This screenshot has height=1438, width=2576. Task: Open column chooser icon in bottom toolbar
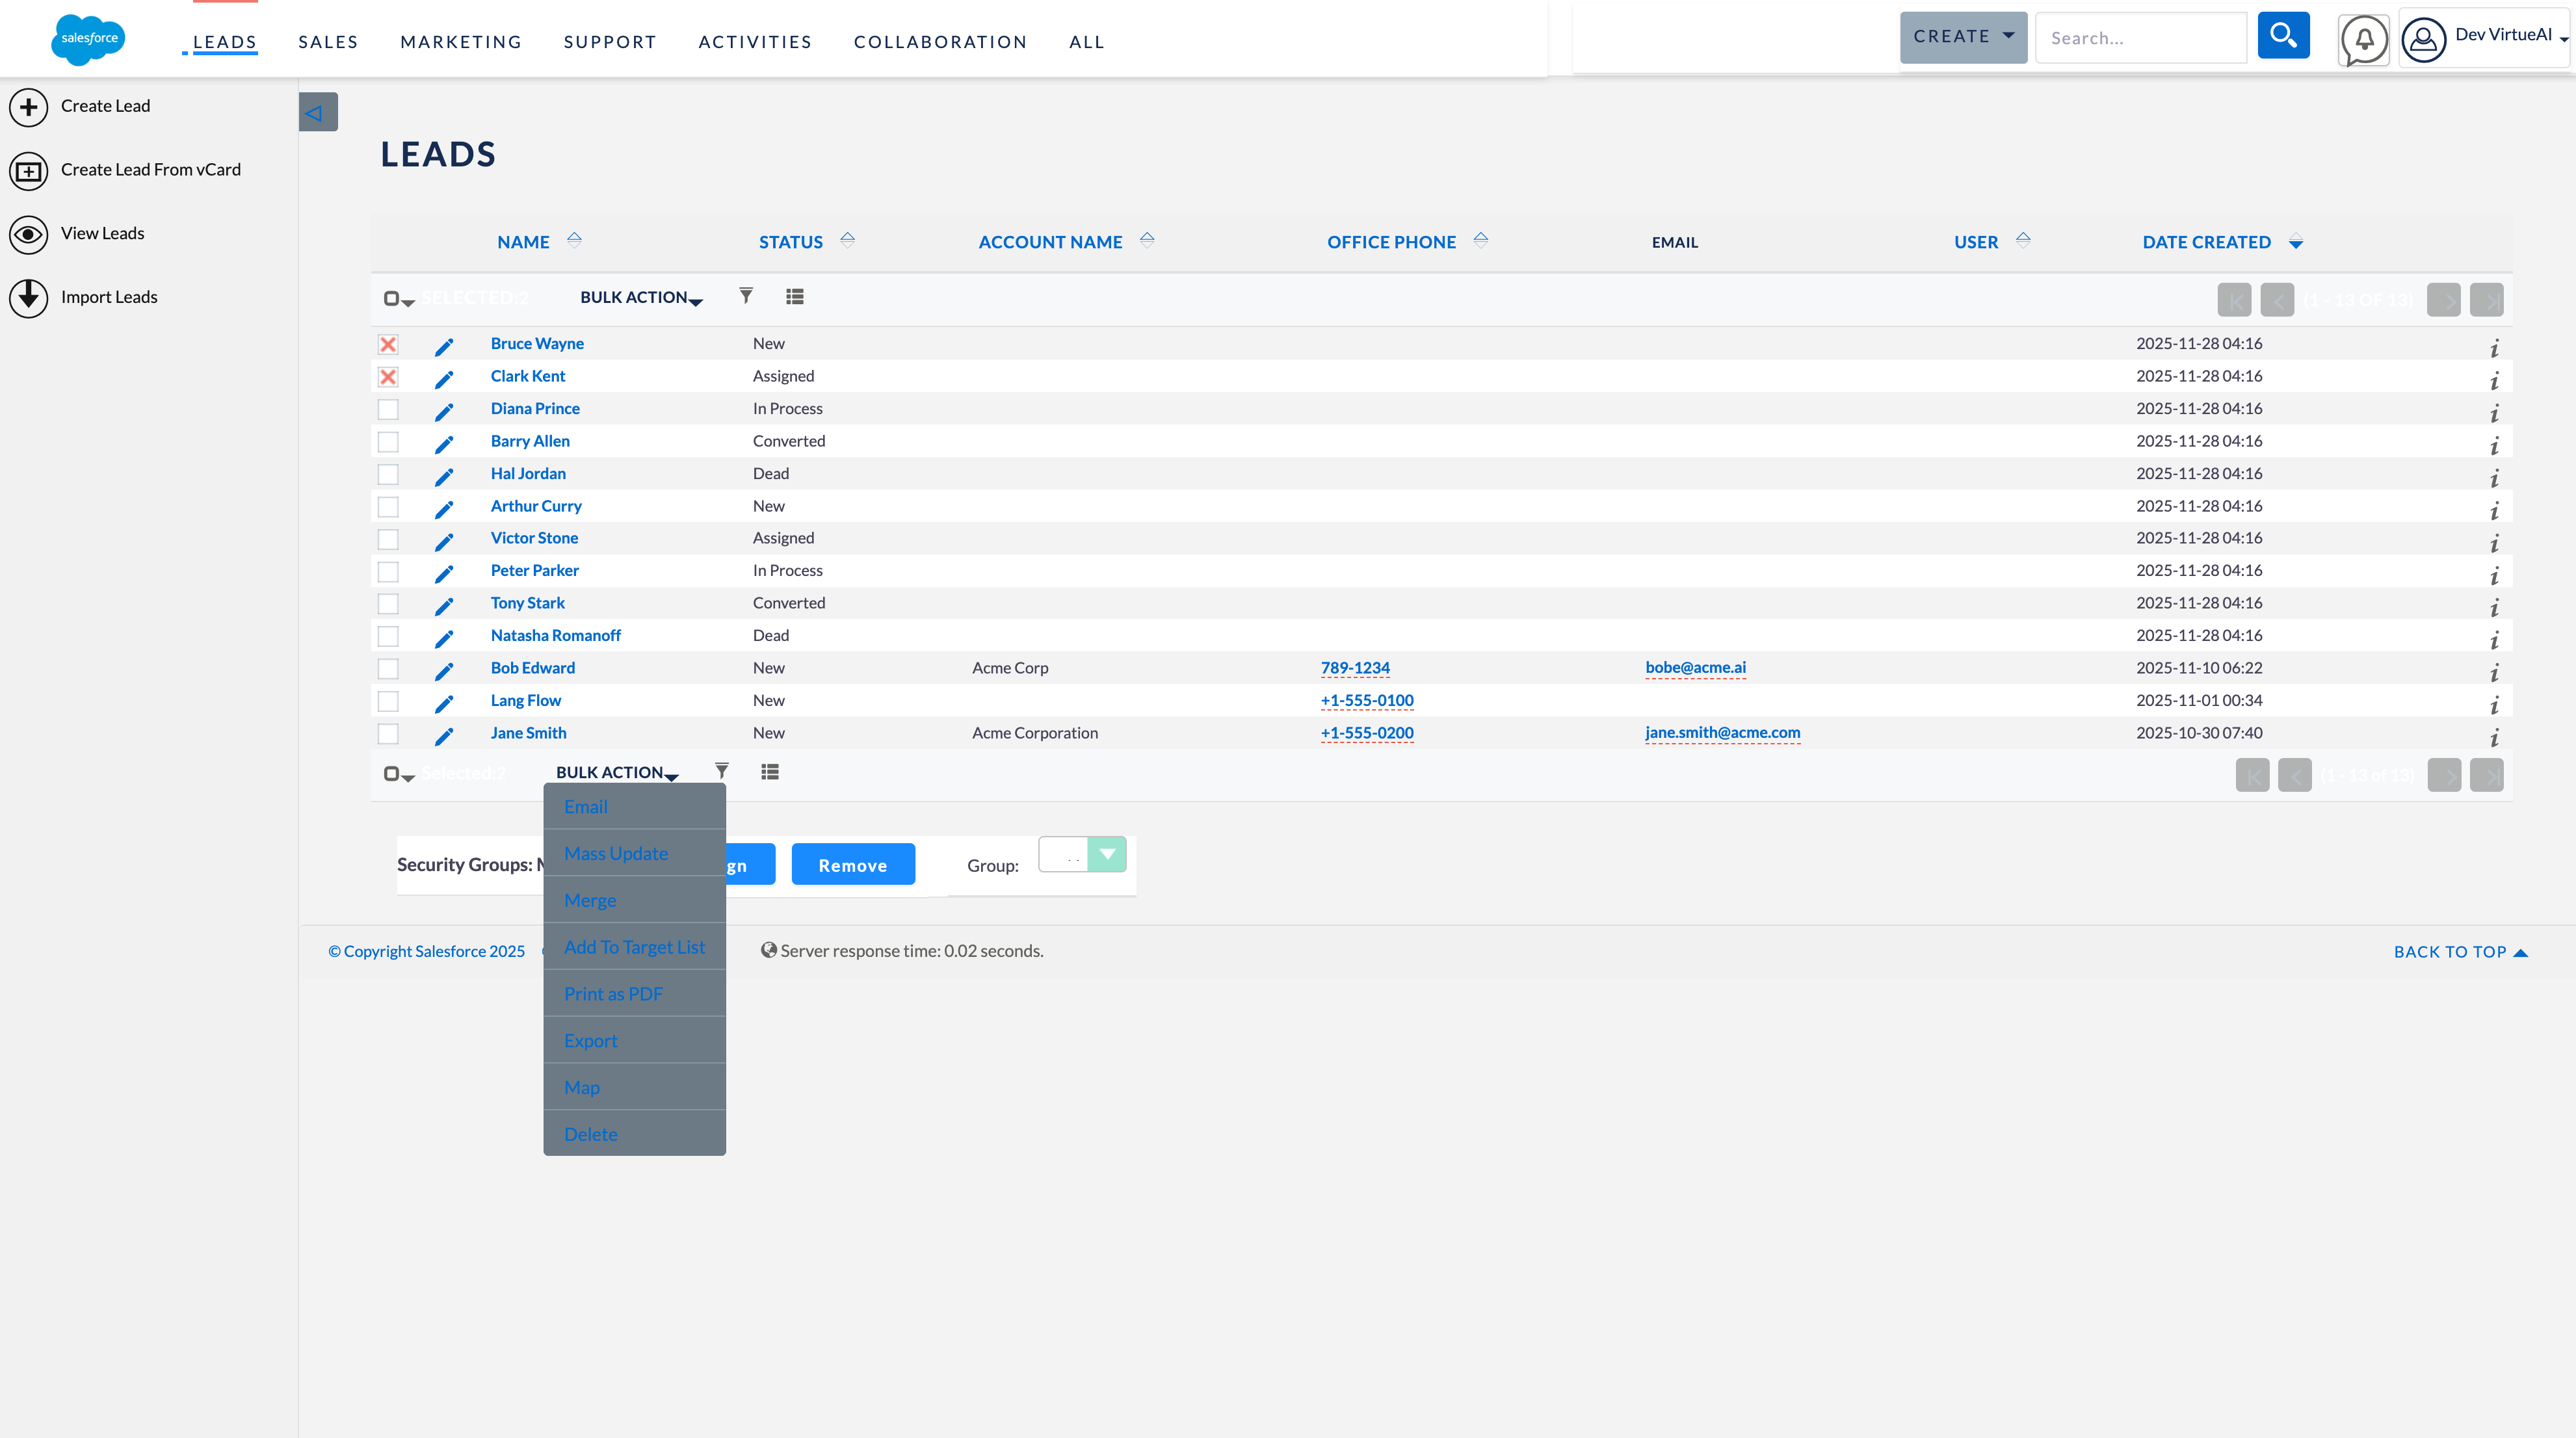coord(770,772)
